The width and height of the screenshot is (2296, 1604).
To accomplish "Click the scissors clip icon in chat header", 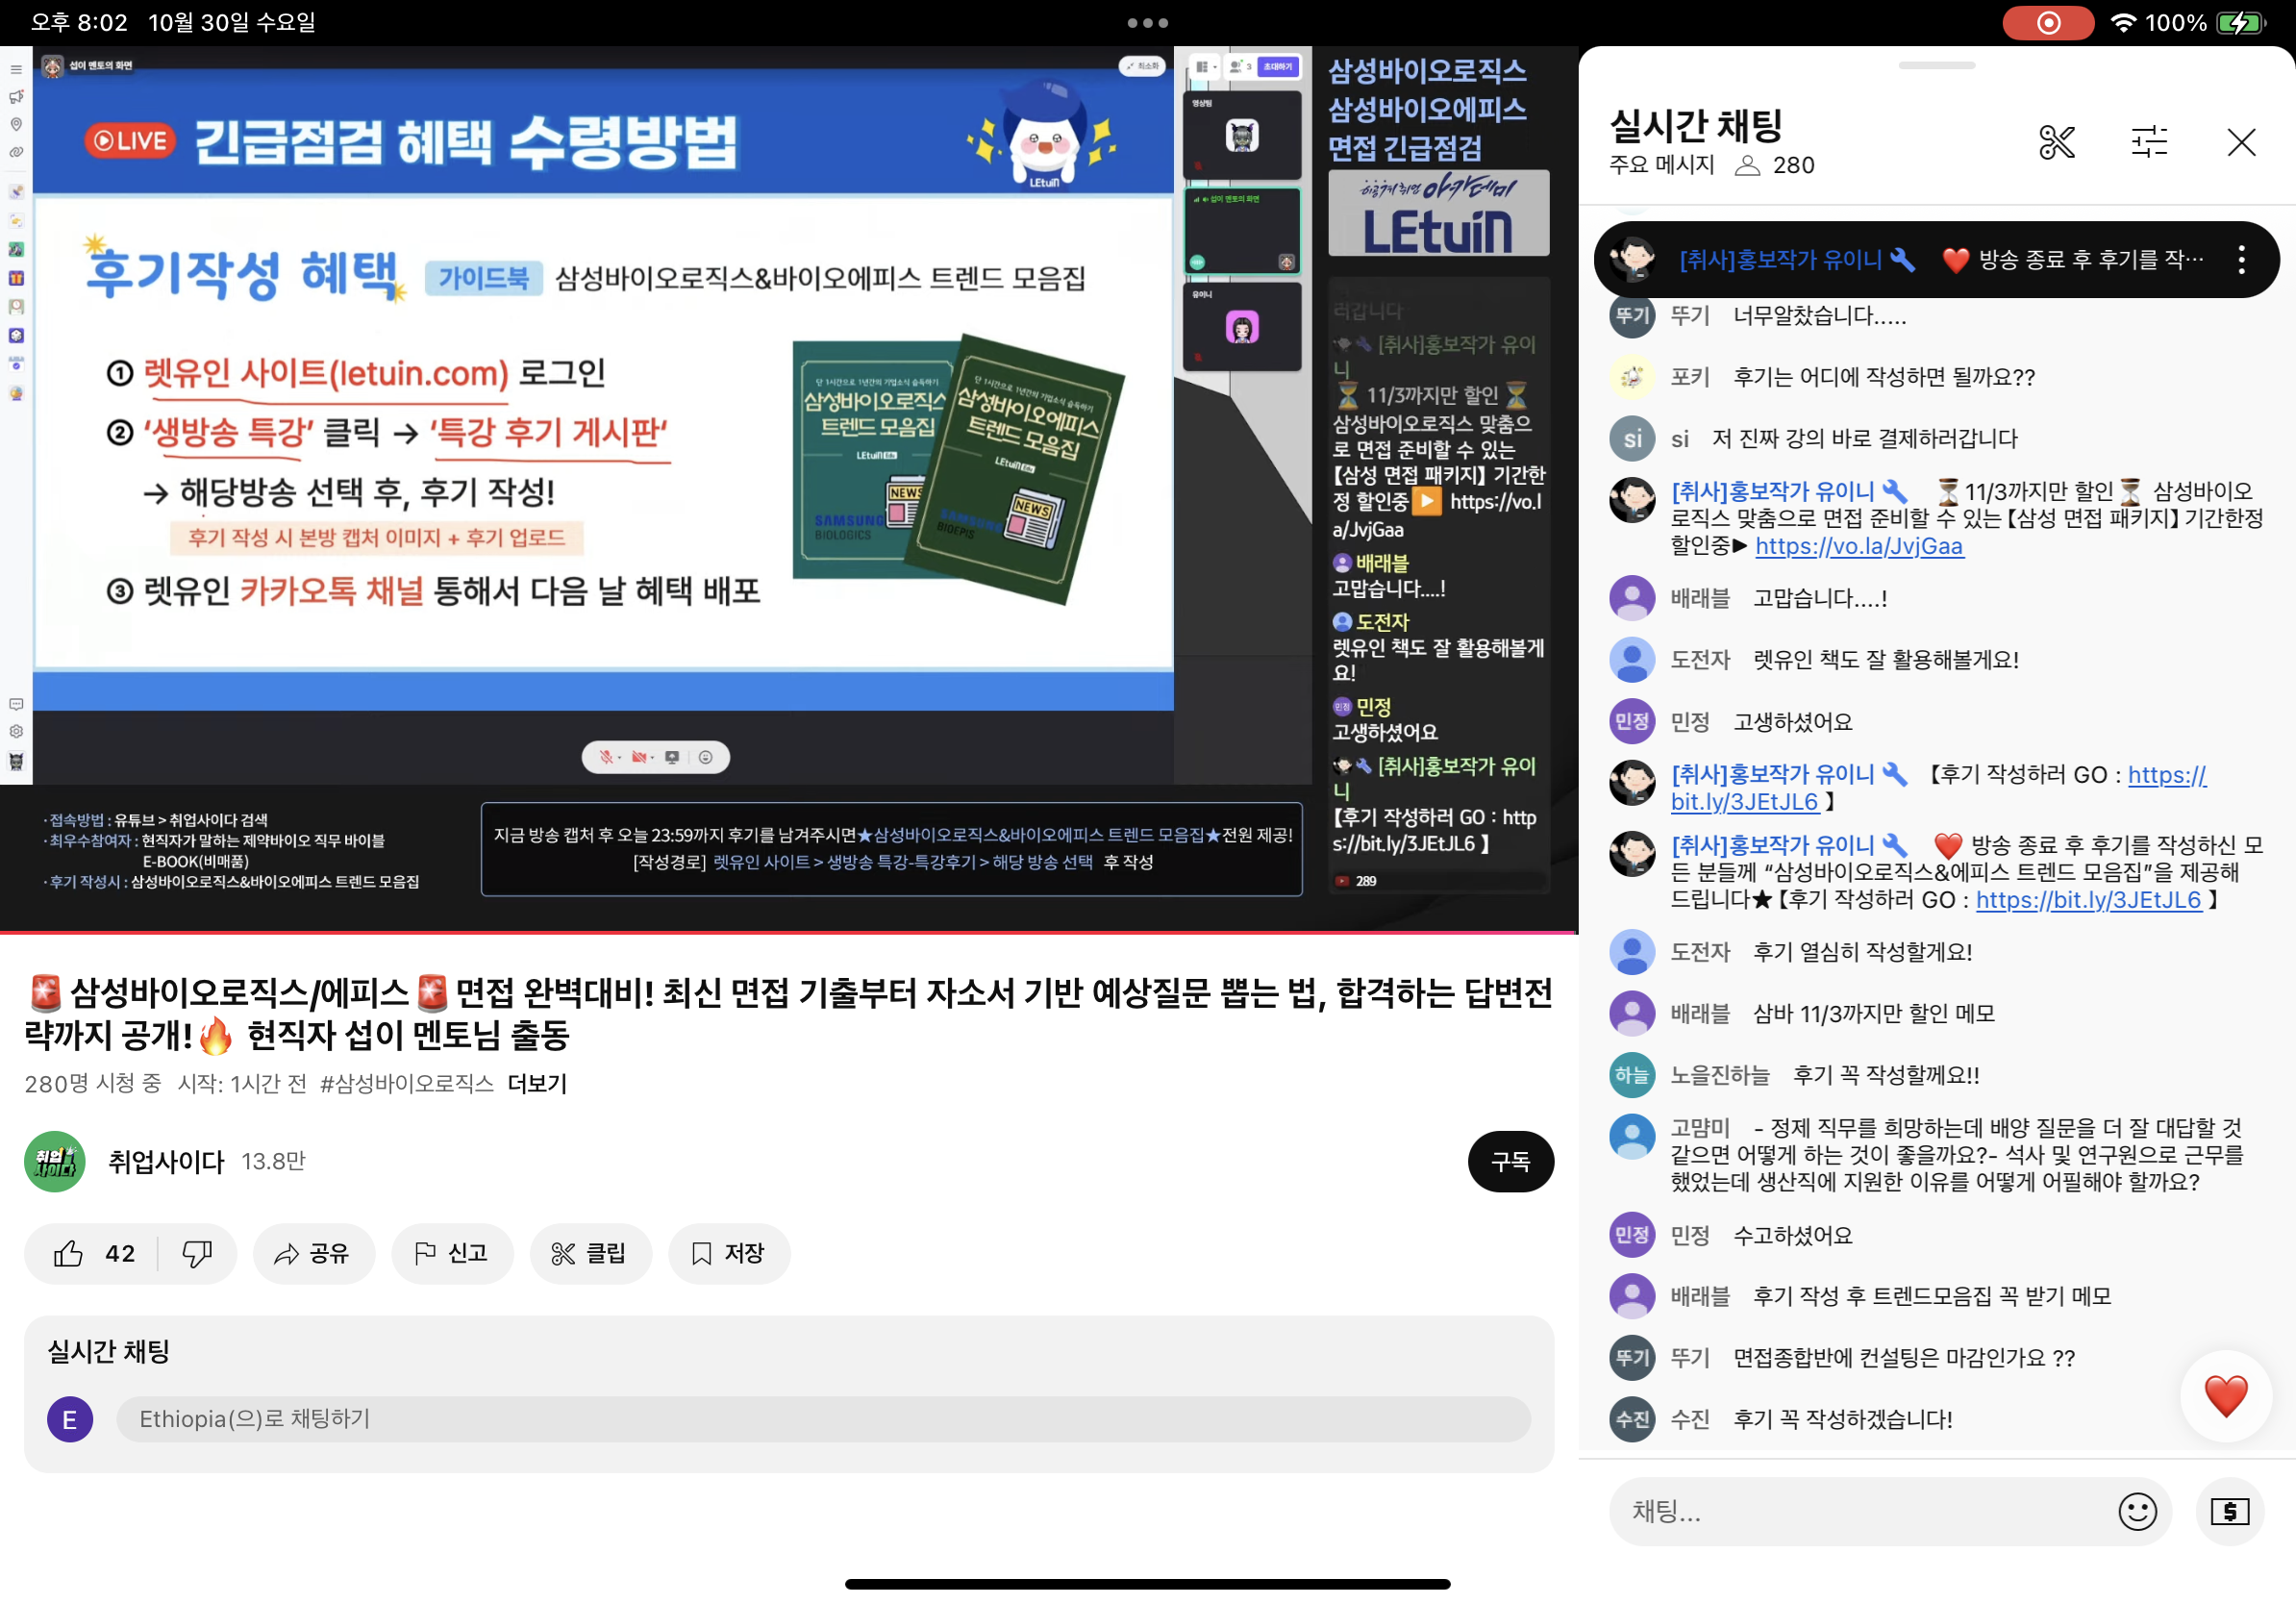I will pos(2056,142).
